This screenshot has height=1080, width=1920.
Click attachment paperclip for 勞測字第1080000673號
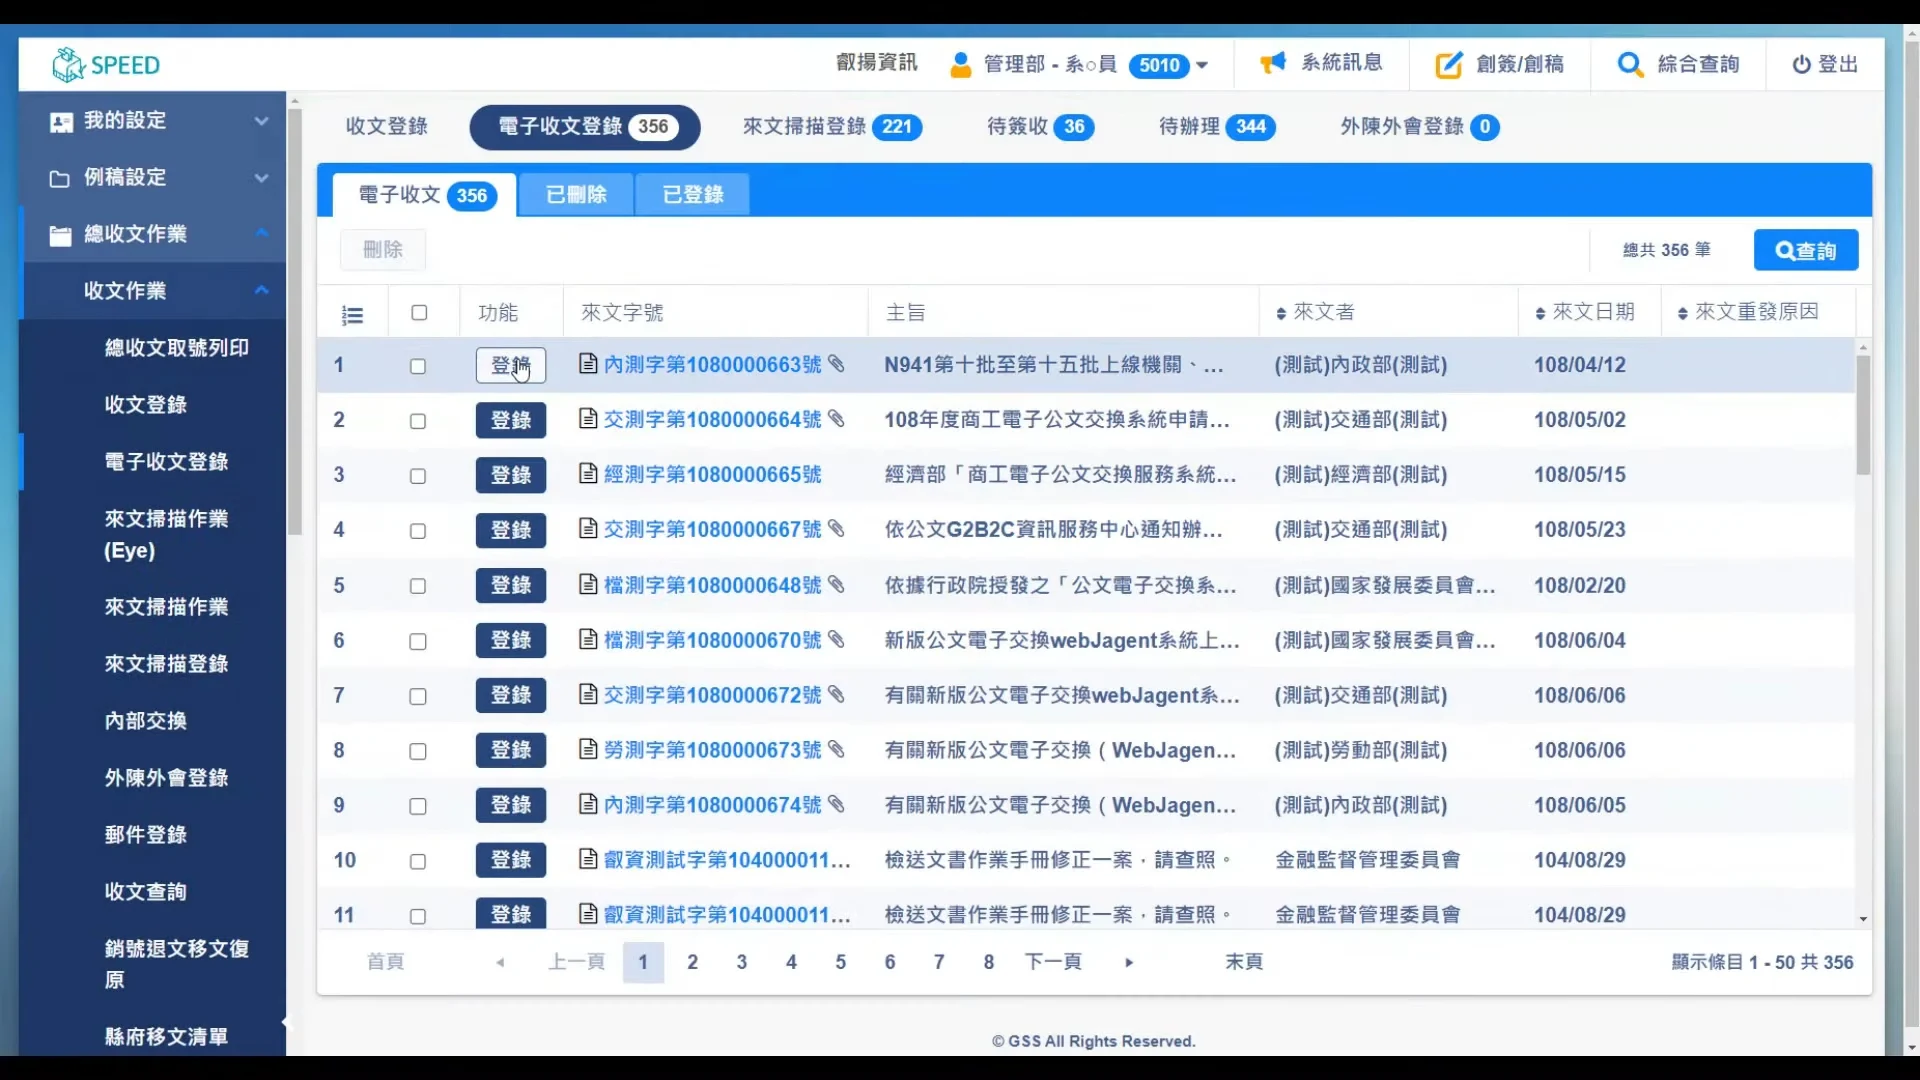coord(836,749)
